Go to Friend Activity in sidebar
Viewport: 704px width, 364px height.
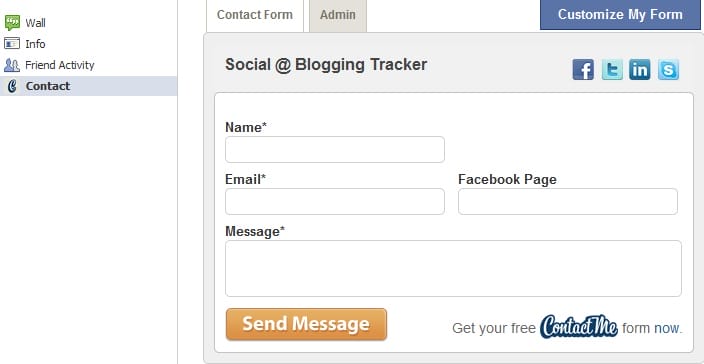(60, 65)
